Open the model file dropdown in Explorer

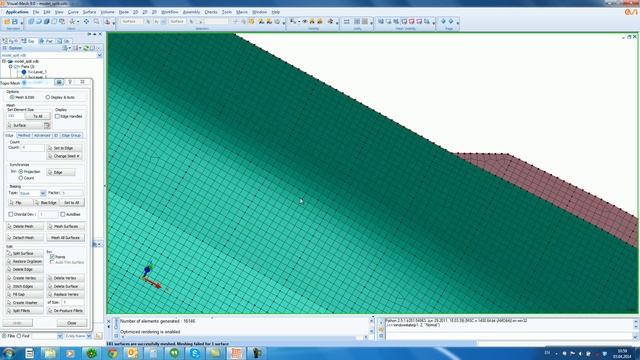click(x=100, y=55)
